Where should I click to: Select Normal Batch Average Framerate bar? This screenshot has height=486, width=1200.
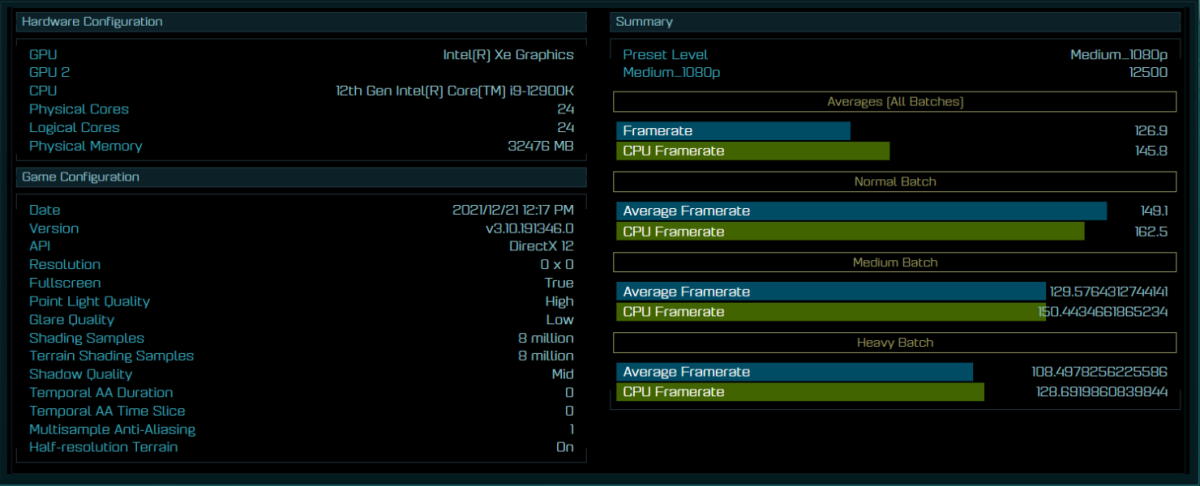click(x=861, y=211)
